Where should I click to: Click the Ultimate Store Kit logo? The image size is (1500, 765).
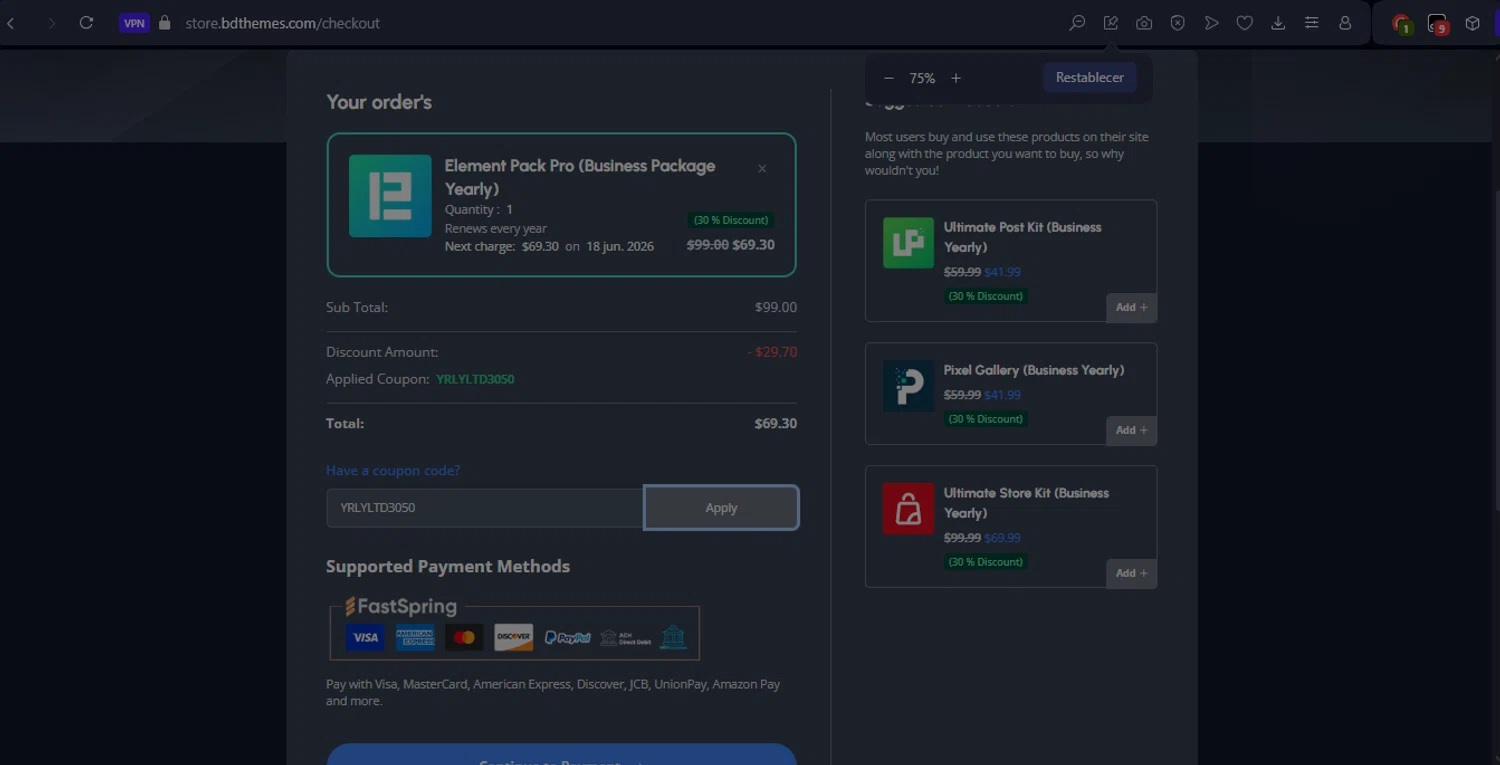click(908, 509)
